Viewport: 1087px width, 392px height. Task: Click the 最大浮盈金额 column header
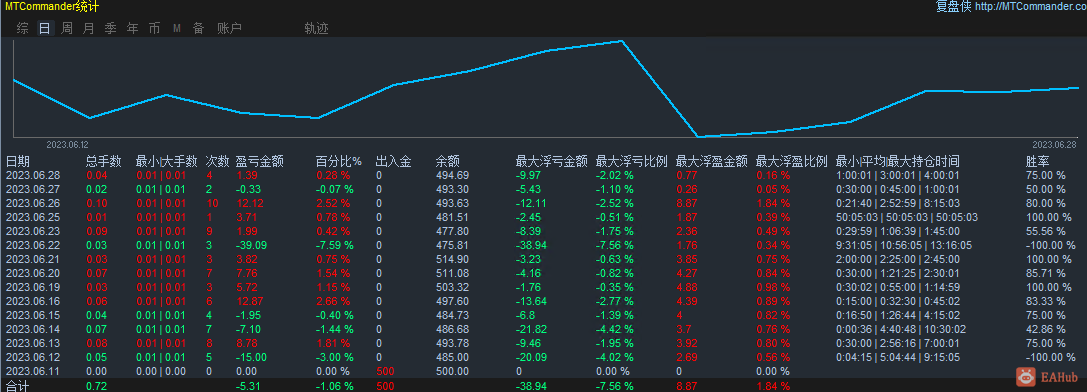[712, 161]
